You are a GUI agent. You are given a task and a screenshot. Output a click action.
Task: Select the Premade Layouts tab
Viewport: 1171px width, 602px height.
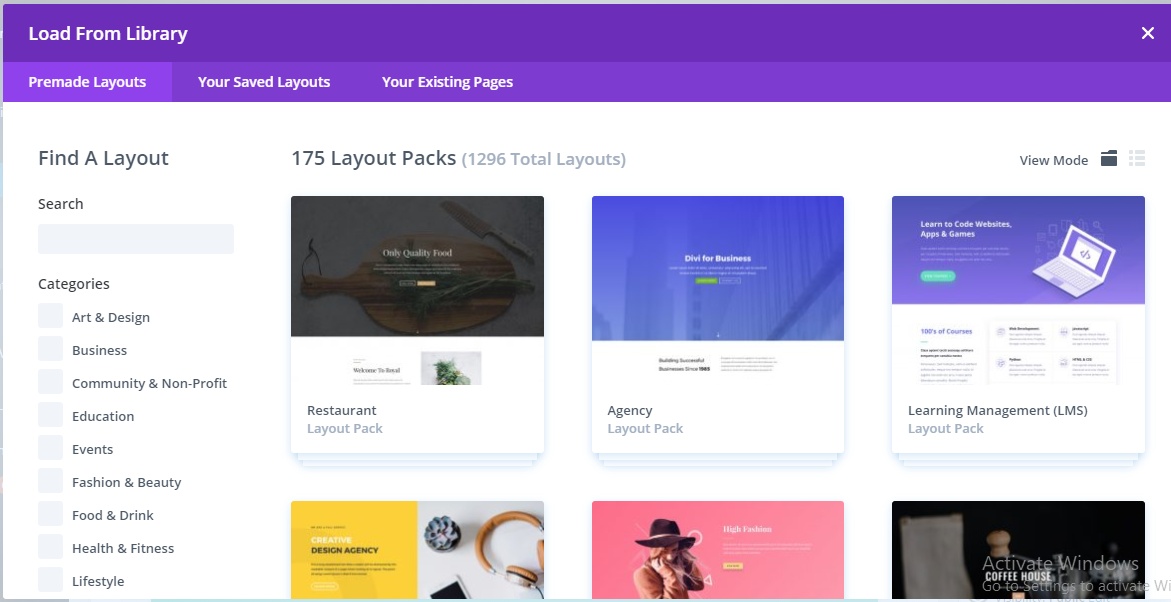coord(87,82)
